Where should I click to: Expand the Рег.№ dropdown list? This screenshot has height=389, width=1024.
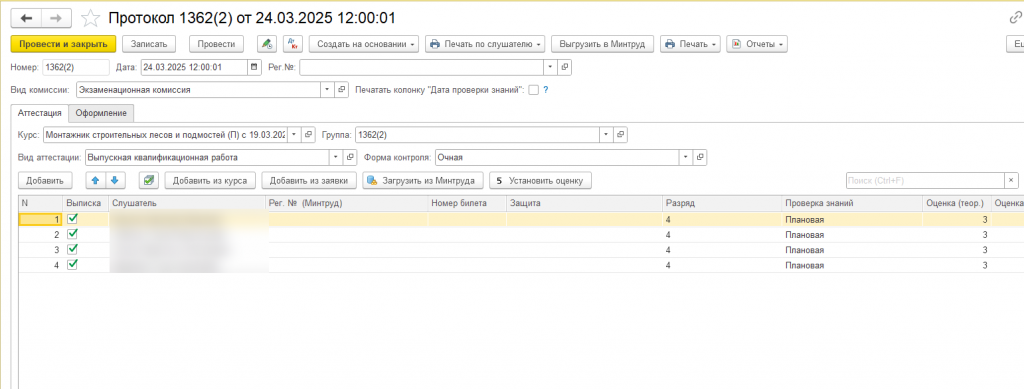tap(550, 67)
